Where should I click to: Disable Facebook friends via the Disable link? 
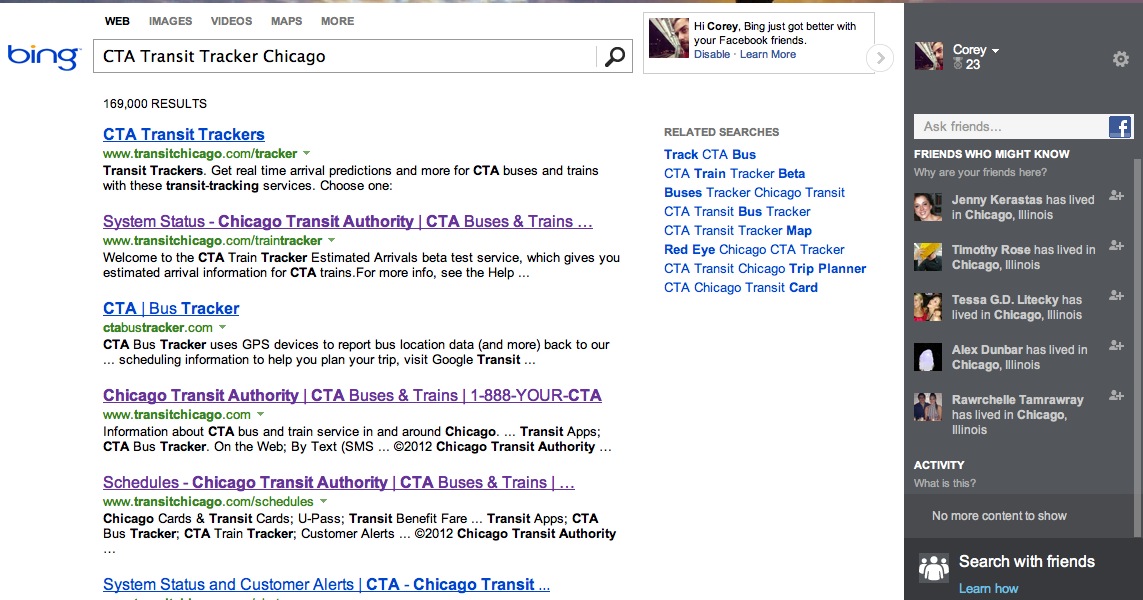pyautogui.click(x=711, y=54)
